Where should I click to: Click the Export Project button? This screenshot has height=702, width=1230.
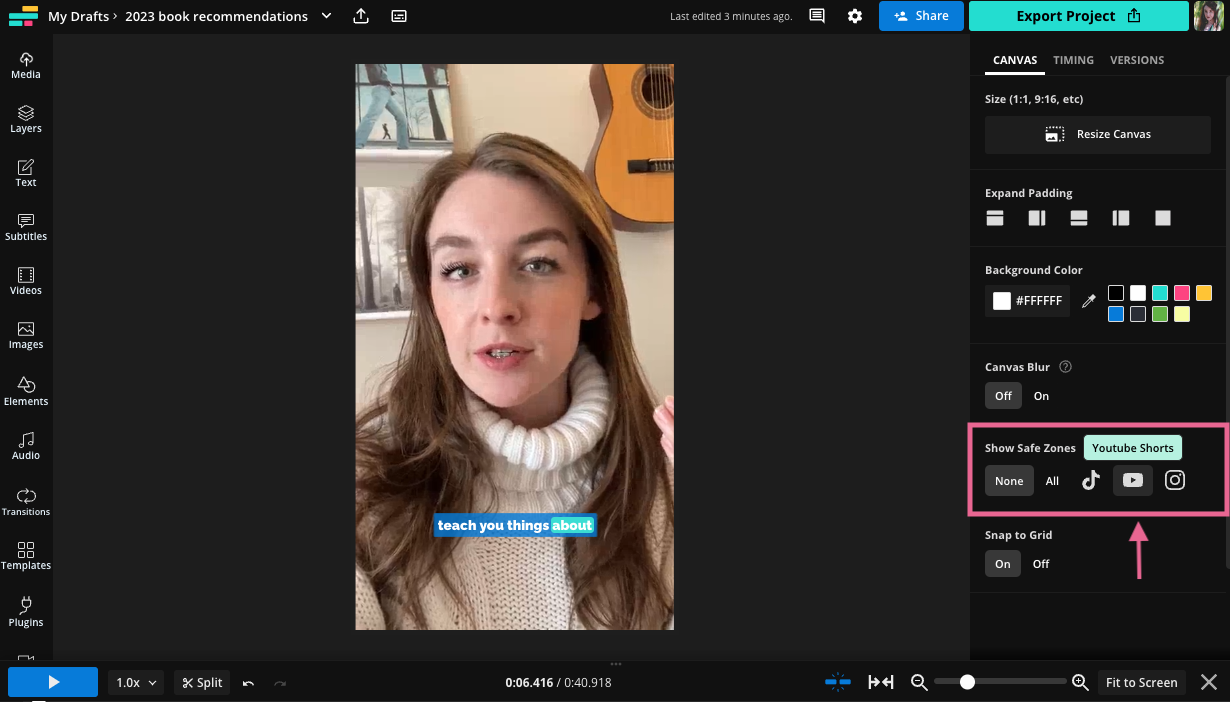coord(1078,16)
